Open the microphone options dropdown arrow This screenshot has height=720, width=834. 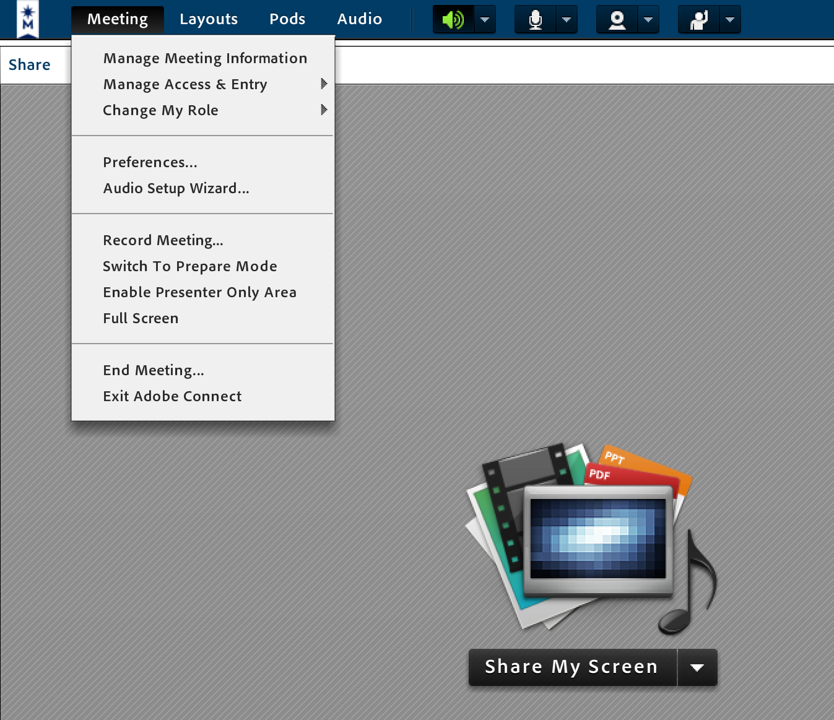[567, 20]
